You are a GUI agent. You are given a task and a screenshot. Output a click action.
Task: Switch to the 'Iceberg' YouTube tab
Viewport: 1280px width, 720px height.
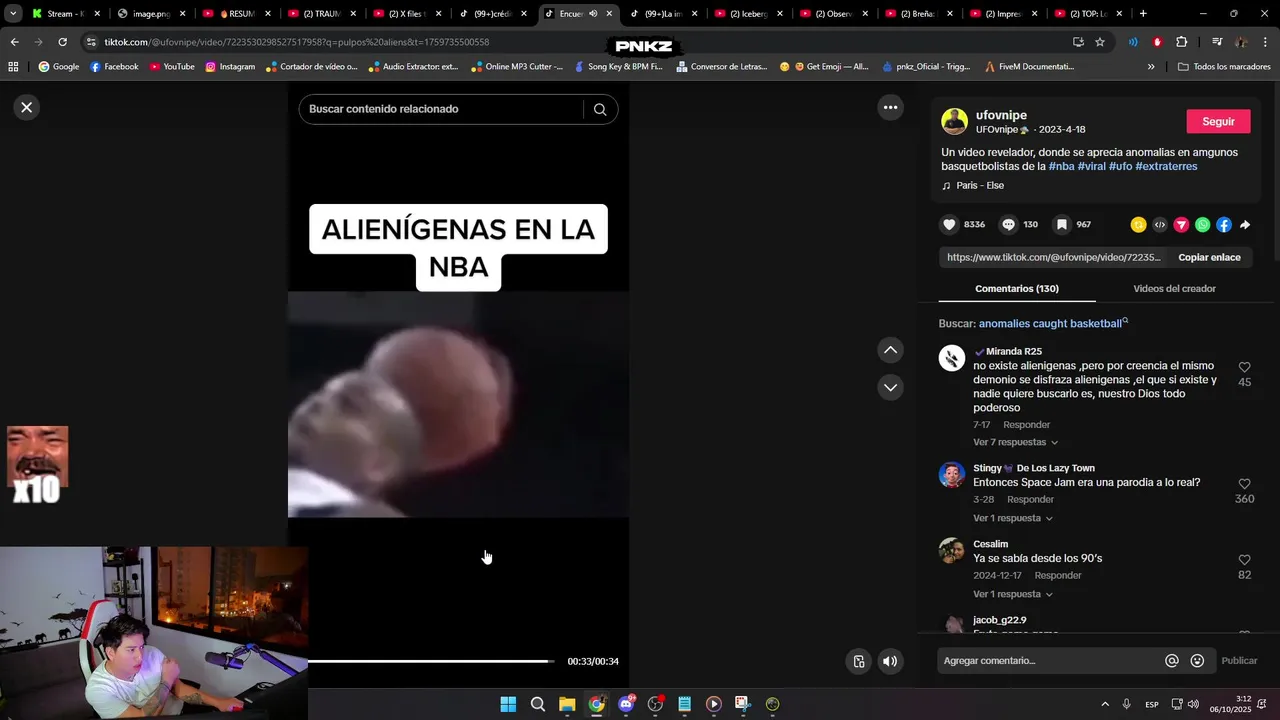[748, 14]
